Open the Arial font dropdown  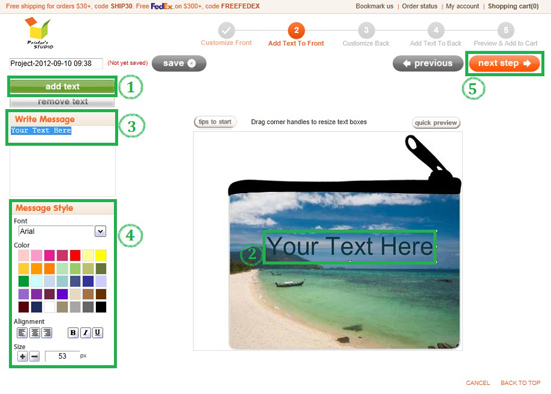[x=101, y=231]
